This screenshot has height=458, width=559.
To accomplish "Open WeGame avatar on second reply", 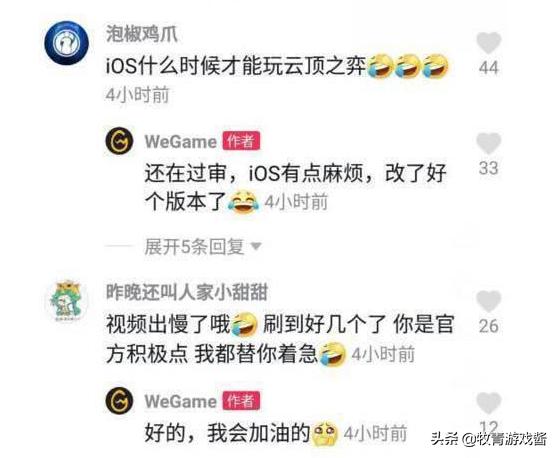I will tap(119, 400).
